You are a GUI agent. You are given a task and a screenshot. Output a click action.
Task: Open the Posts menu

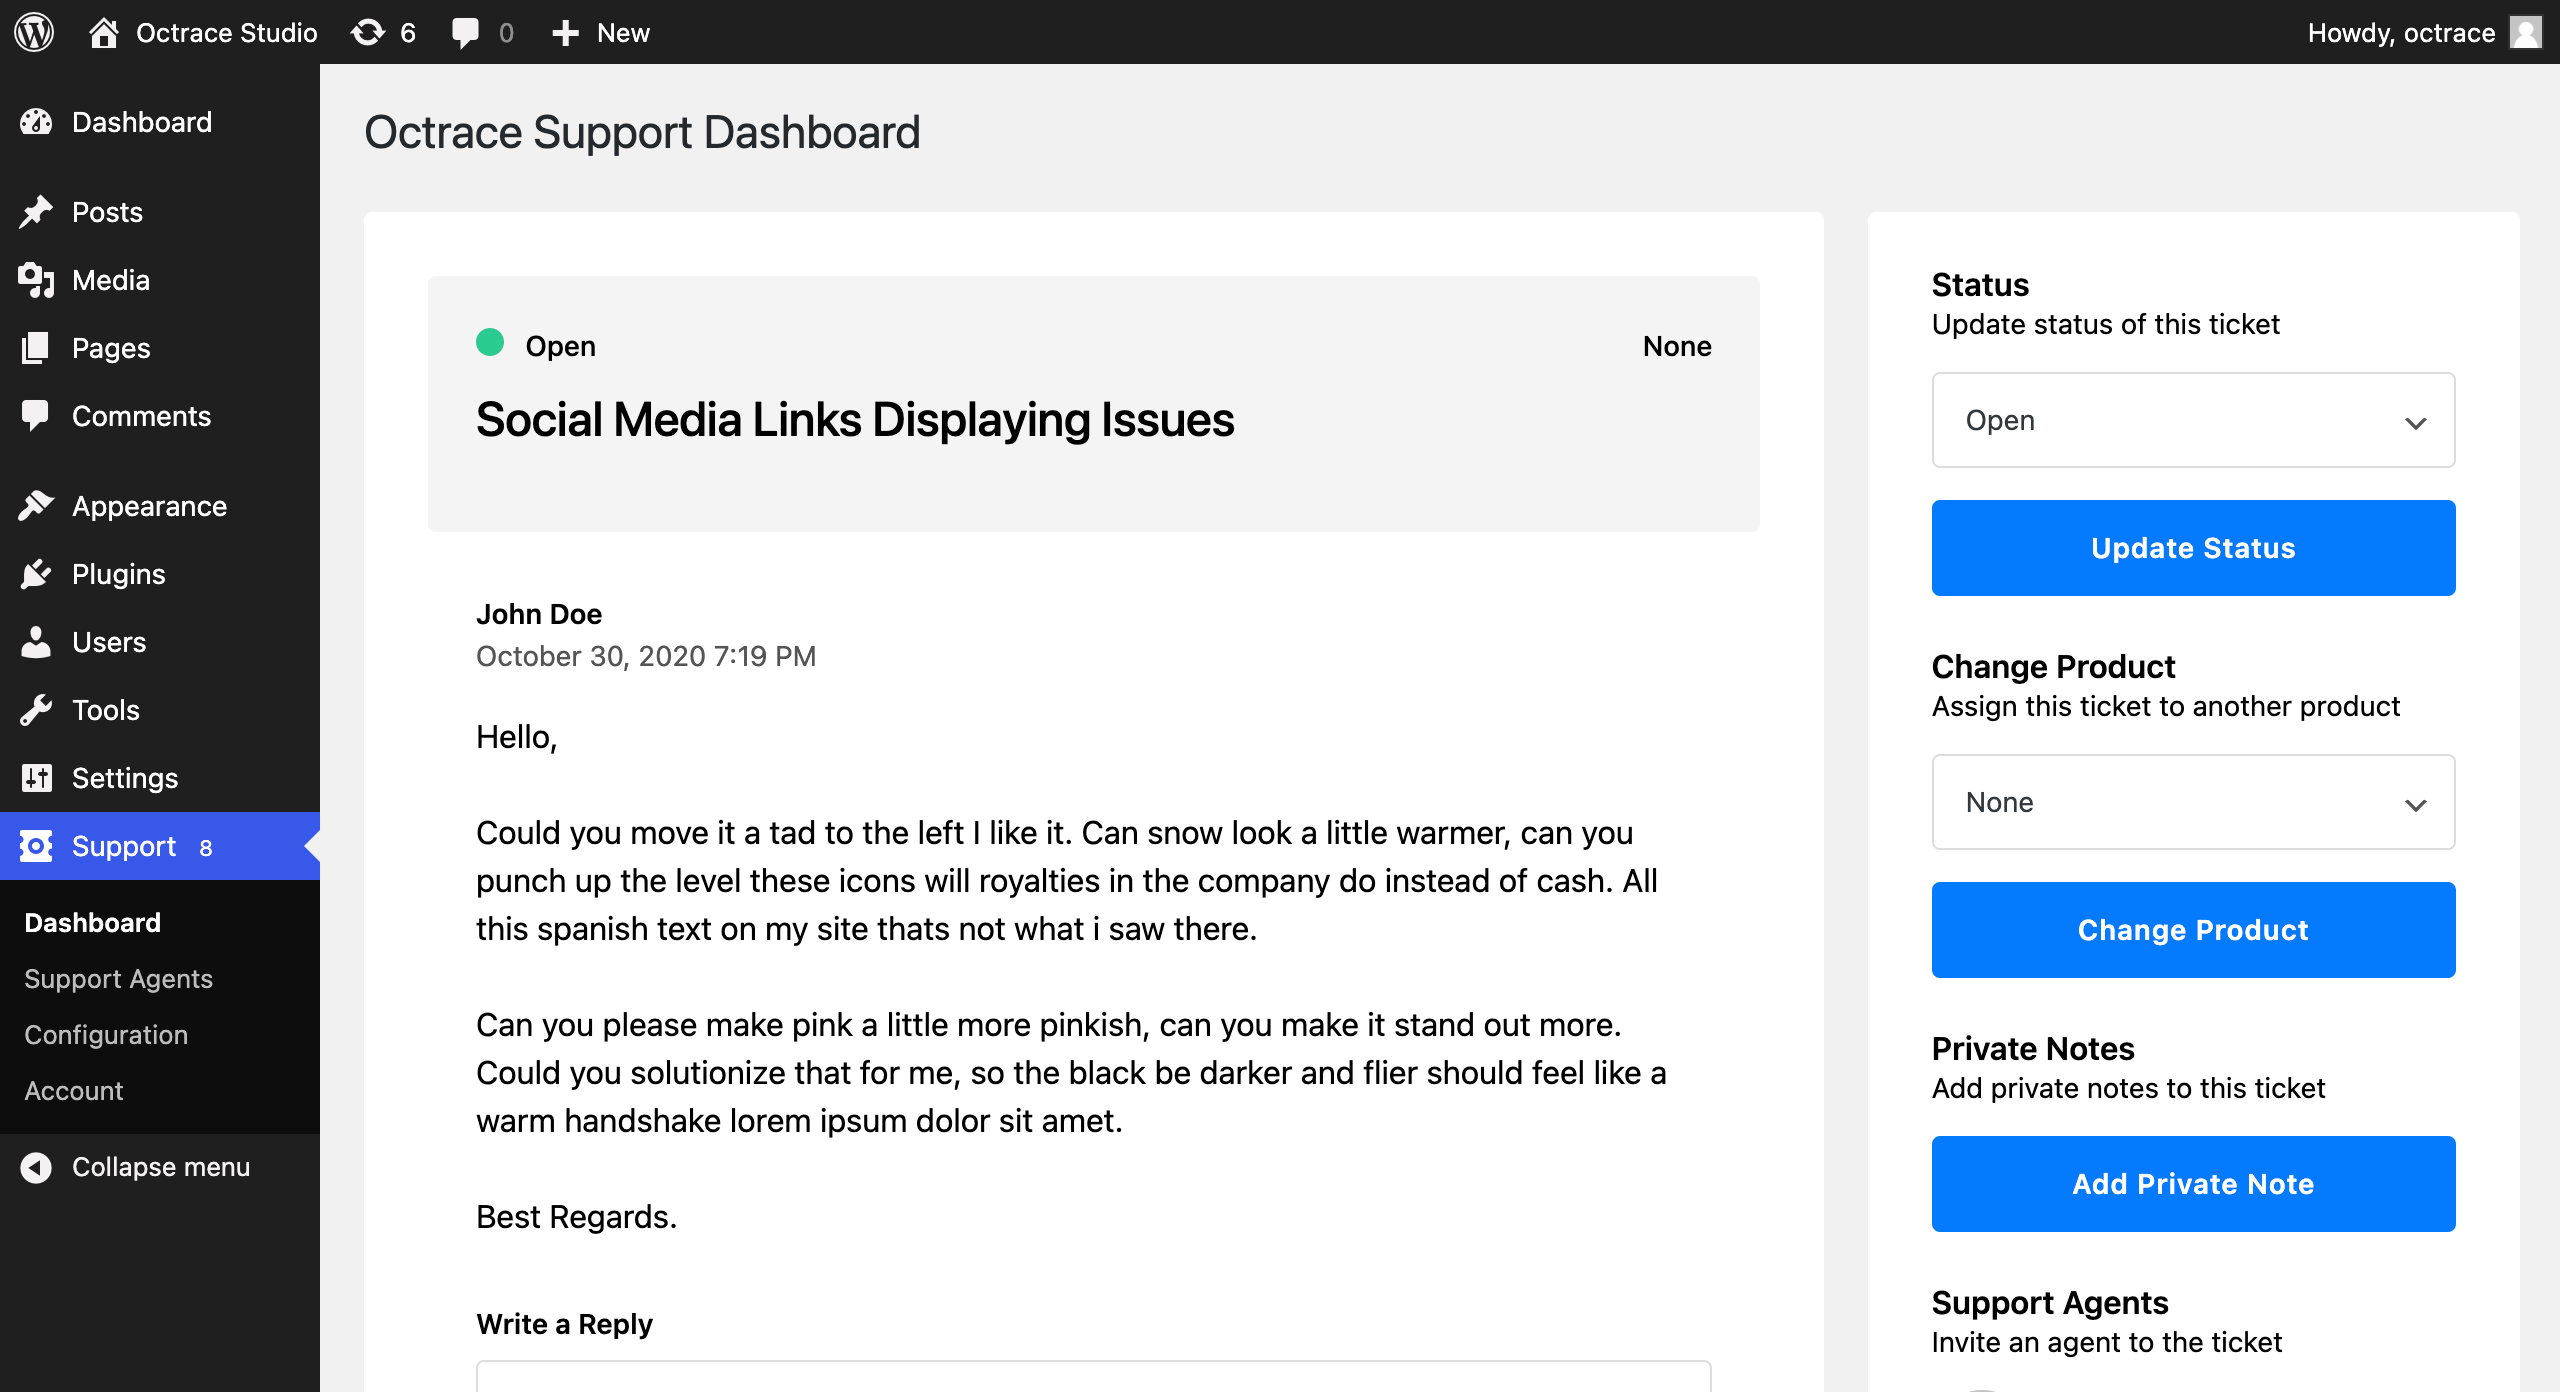160,212
